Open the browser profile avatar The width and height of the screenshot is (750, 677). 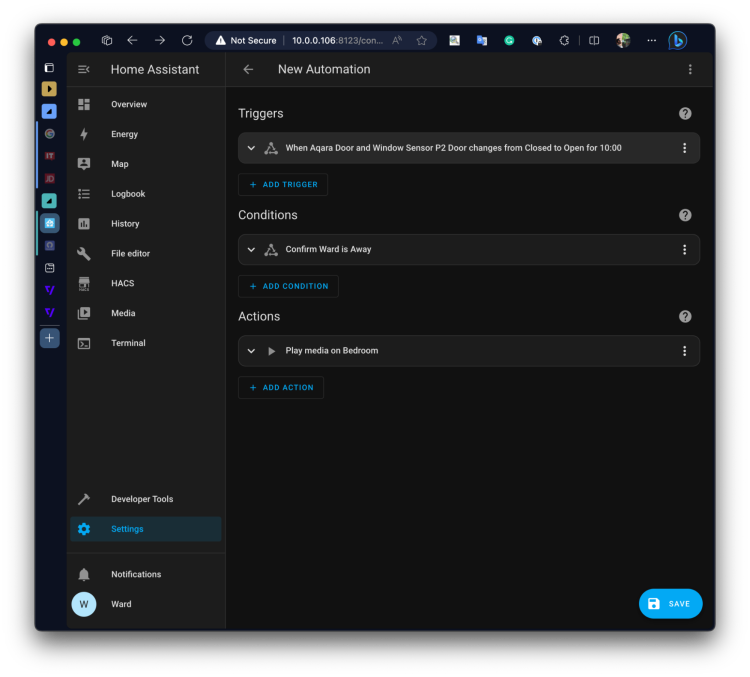[623, 41]
